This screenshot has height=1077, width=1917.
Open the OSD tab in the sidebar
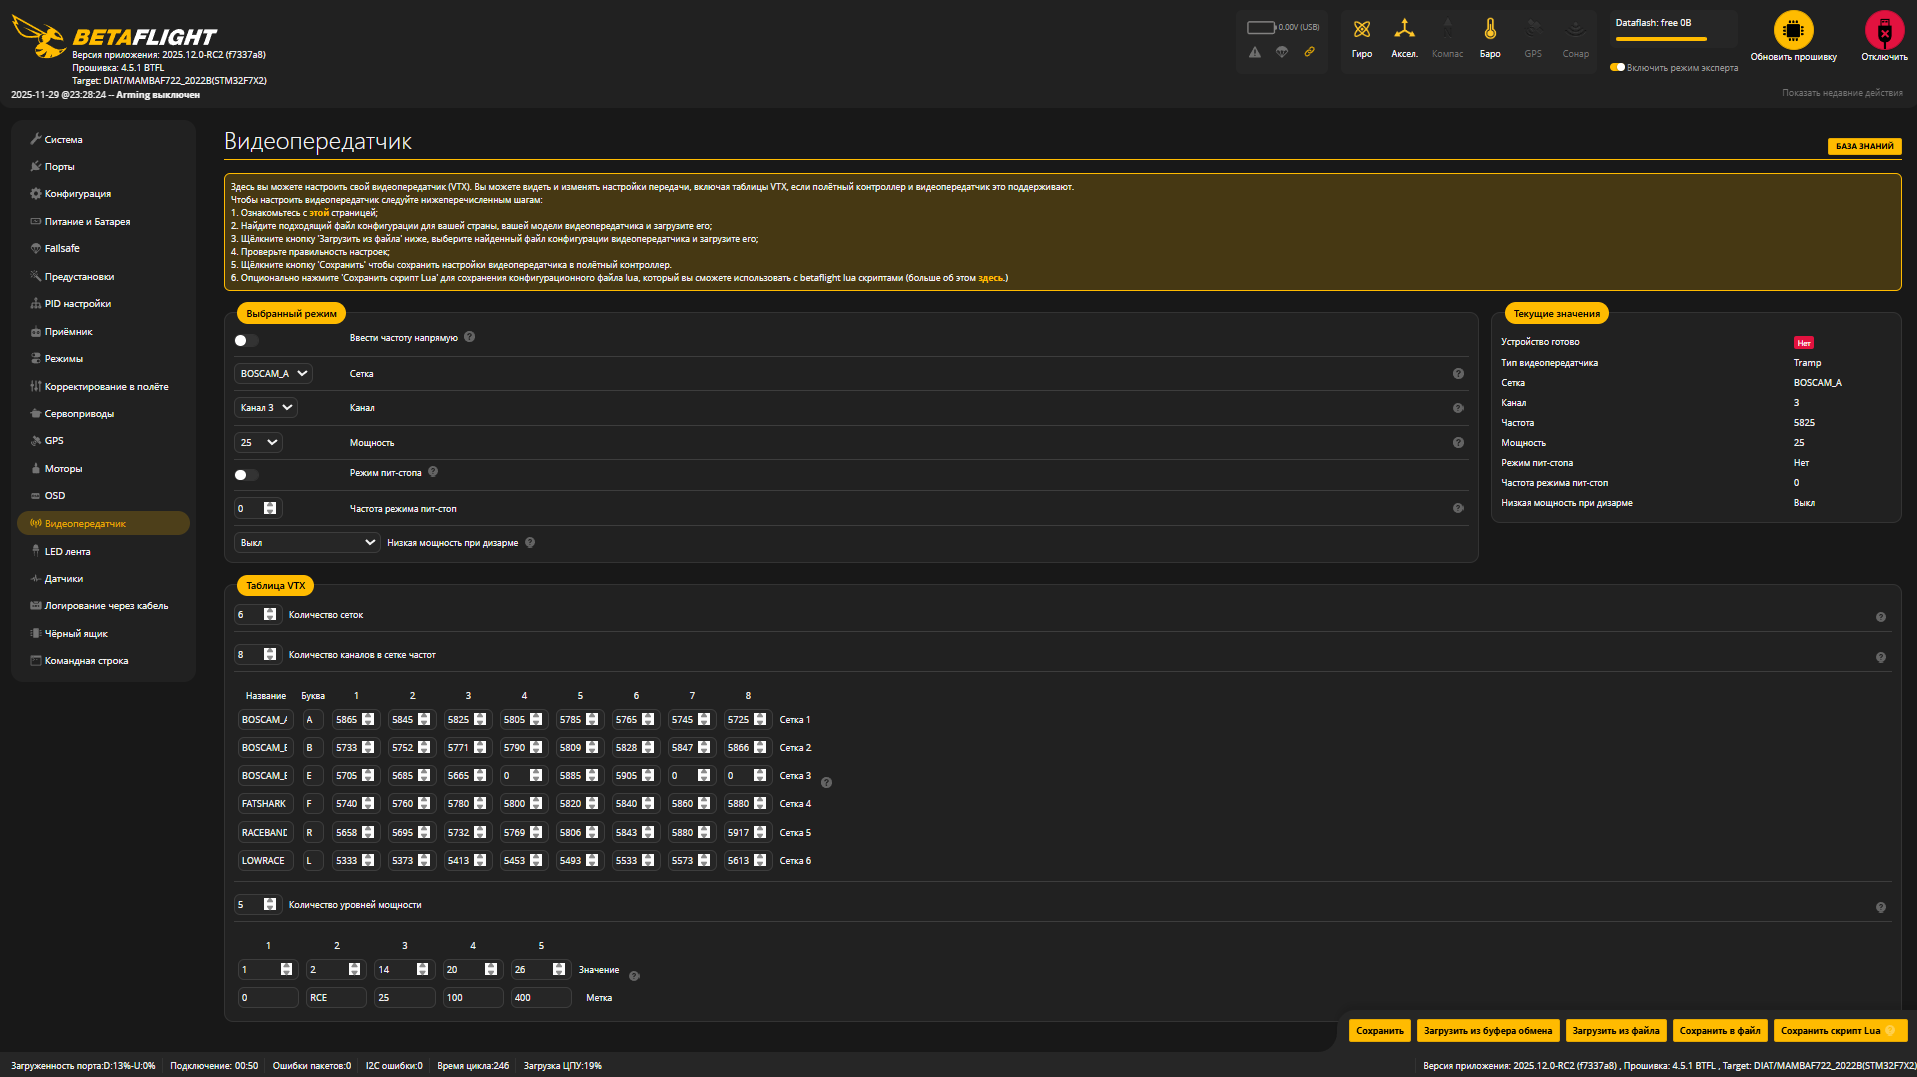click(55, 495)
